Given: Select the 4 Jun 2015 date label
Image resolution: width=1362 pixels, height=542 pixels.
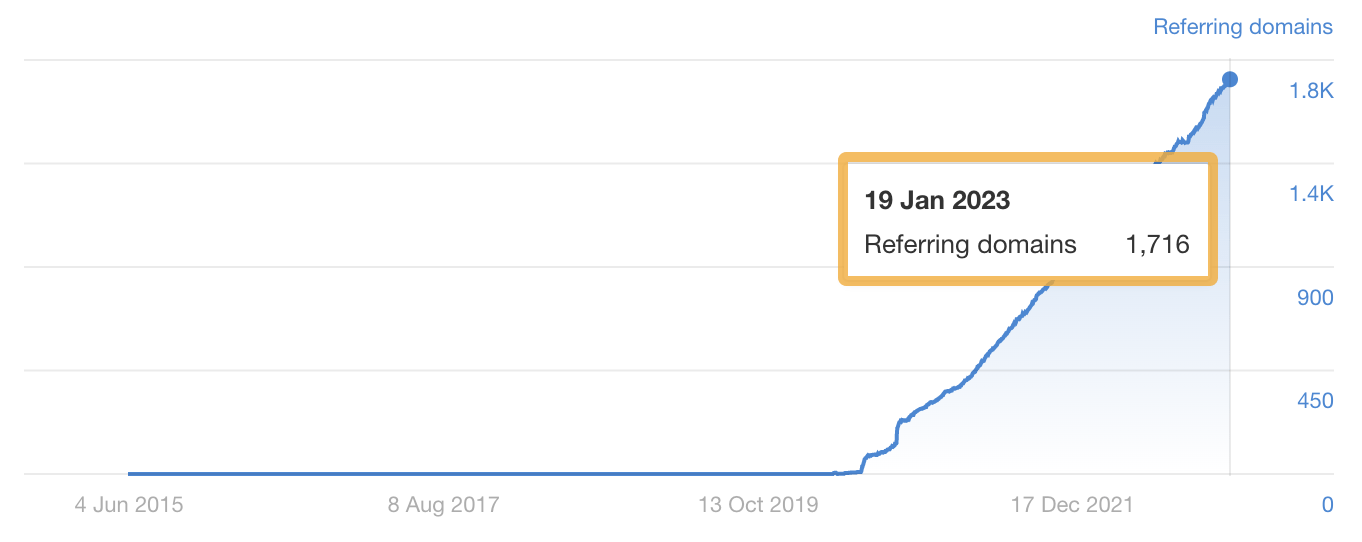Looking at the screenshot, I should click(x=129, y=504).
